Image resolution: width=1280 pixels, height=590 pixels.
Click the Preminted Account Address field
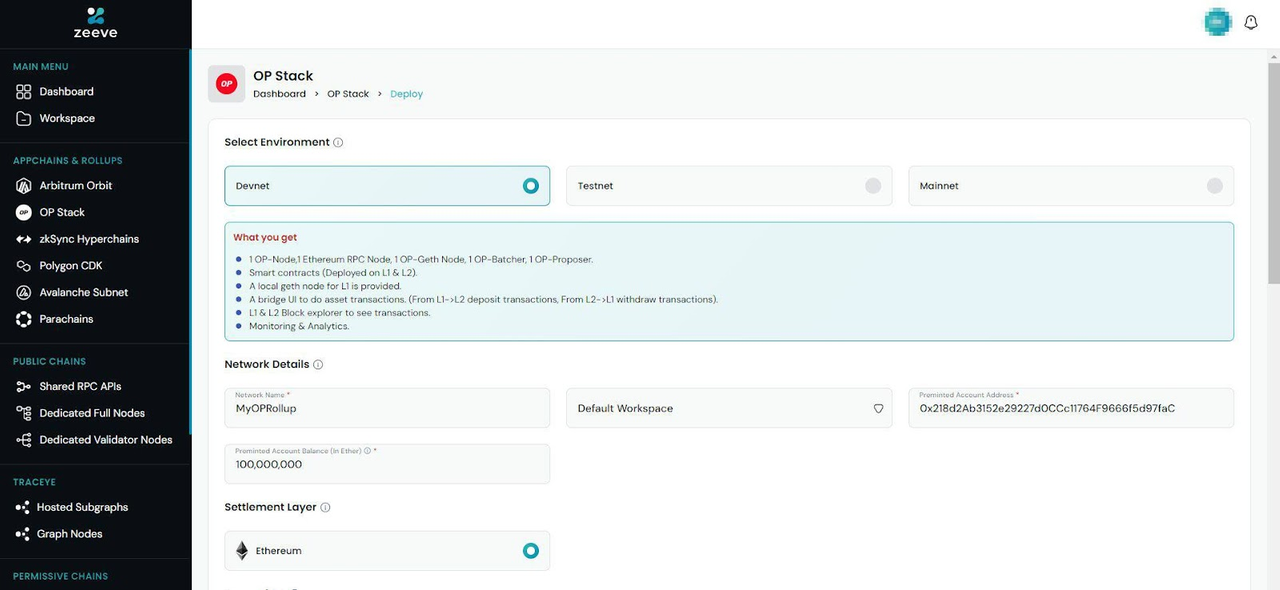[1071, 408]
